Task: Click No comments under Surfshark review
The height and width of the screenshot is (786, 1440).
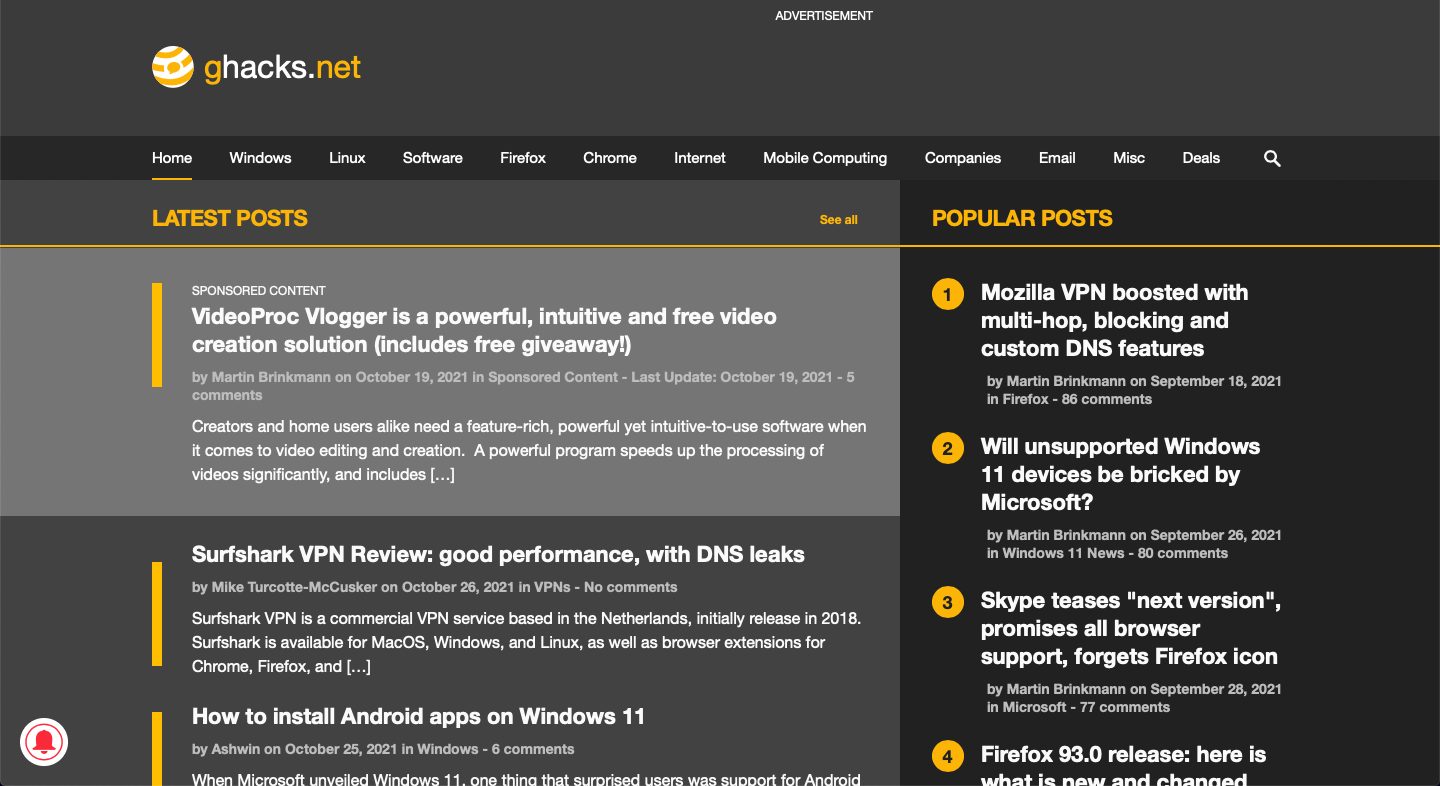Action: coord(631,587)
